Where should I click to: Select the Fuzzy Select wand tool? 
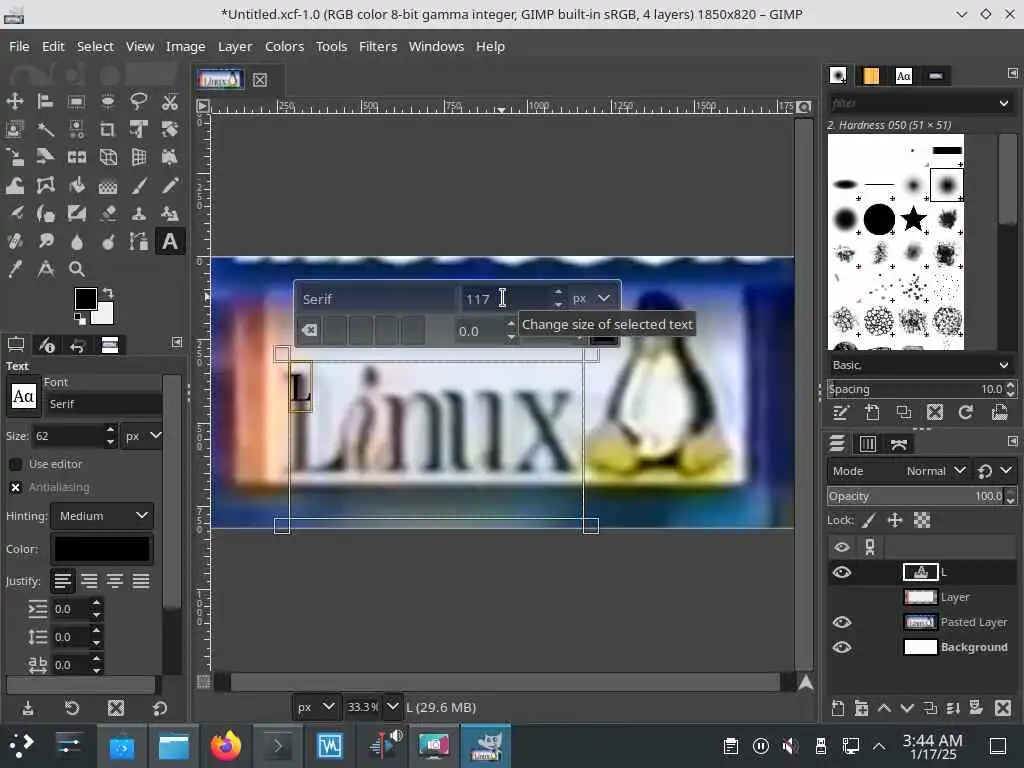(45, 129)
